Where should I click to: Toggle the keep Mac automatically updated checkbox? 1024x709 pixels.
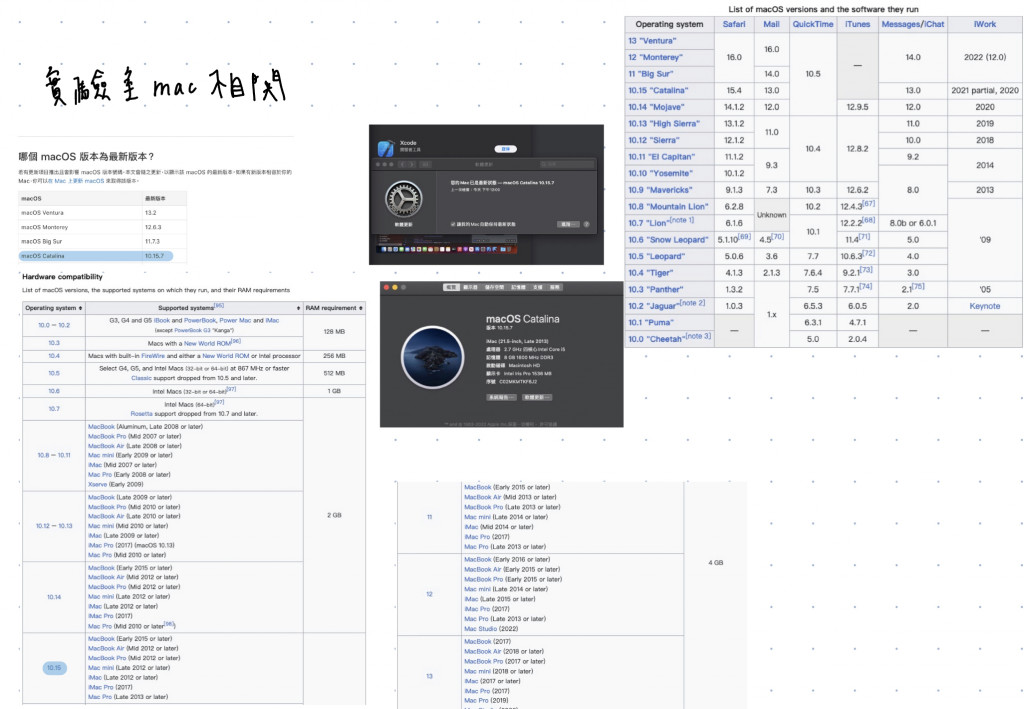(453, 224)
